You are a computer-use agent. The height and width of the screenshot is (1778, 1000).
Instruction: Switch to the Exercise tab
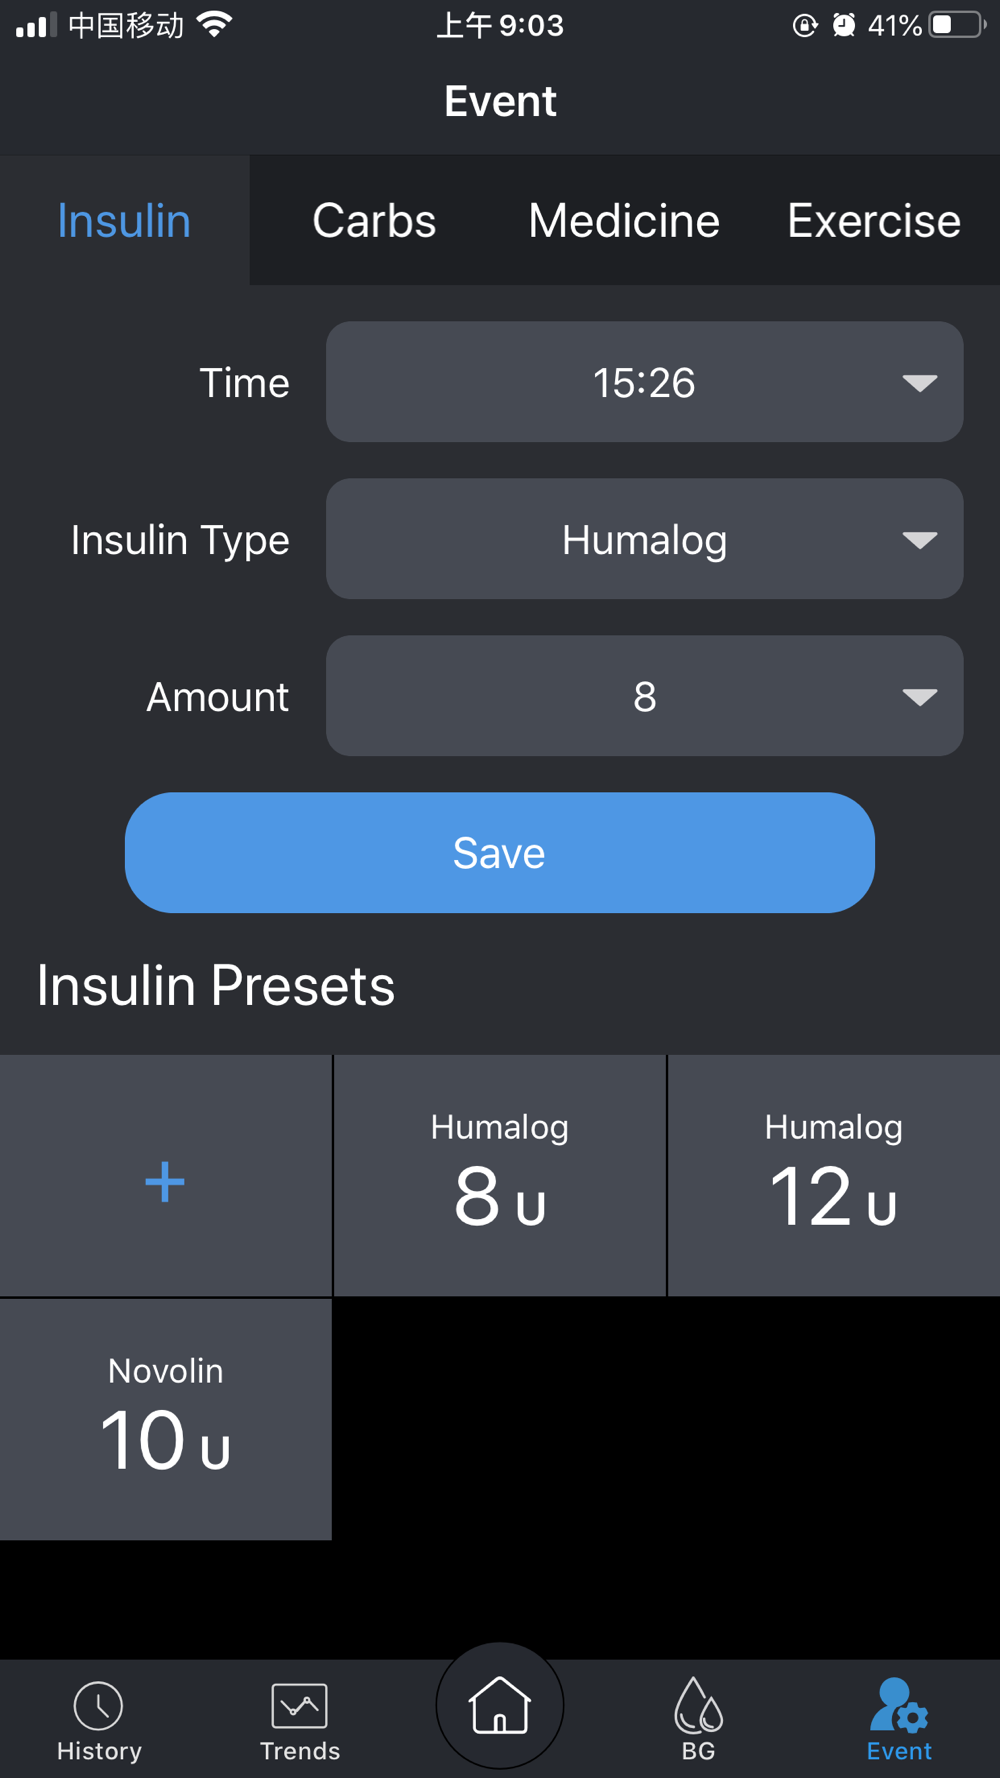pos(874,220)
